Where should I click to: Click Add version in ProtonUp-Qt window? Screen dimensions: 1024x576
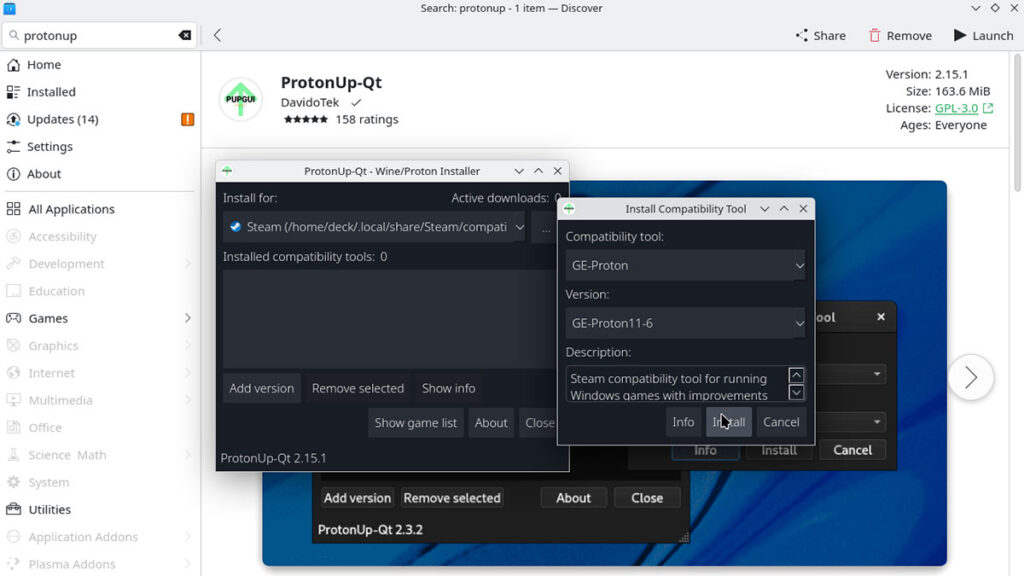pos(261,389)
